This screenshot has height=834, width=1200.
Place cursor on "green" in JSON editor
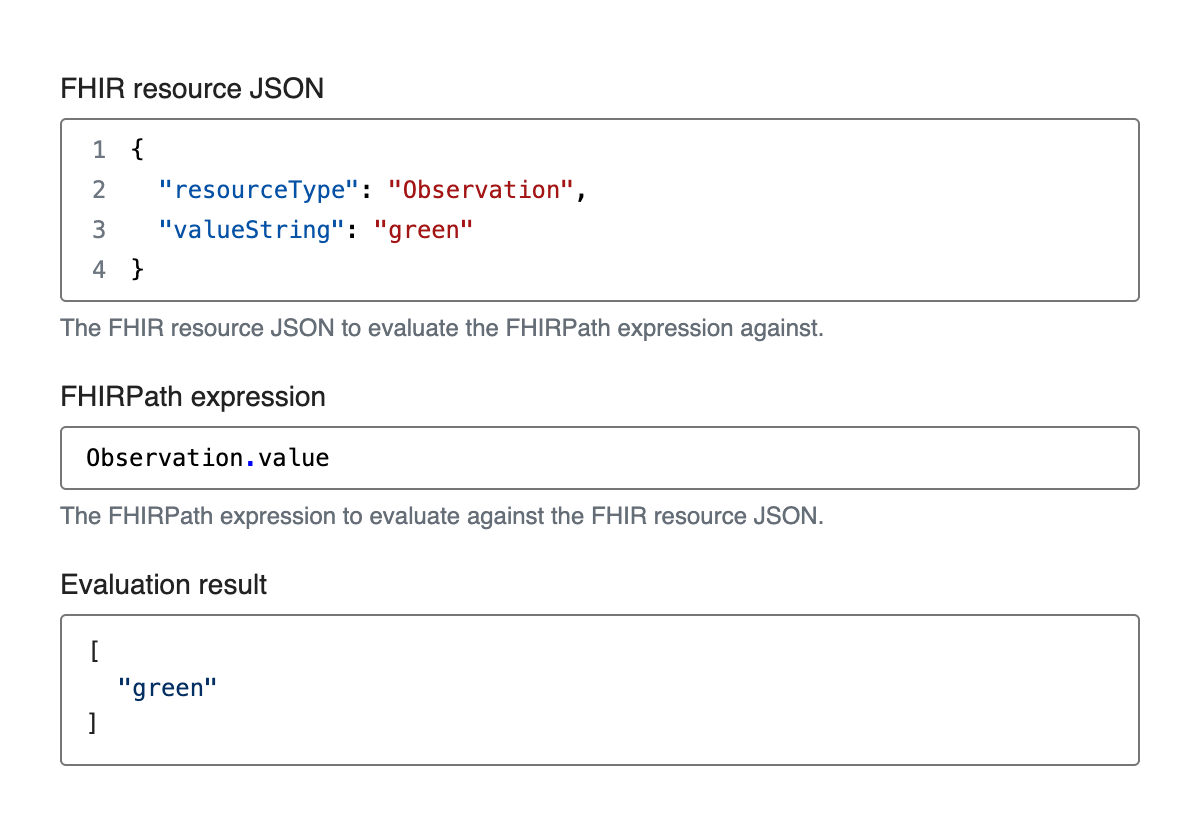click(422, 230)
